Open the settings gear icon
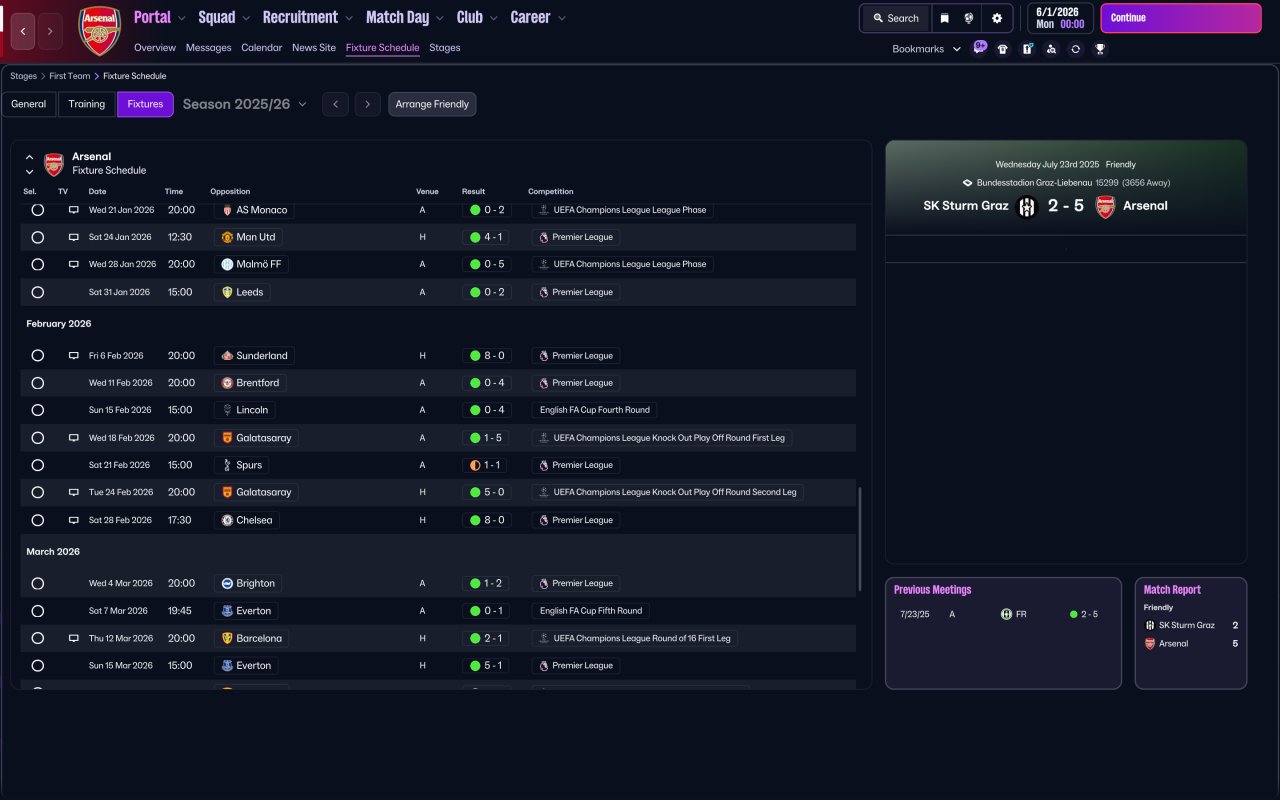This screenshot has height=800, width=1280. coord(997,18)
